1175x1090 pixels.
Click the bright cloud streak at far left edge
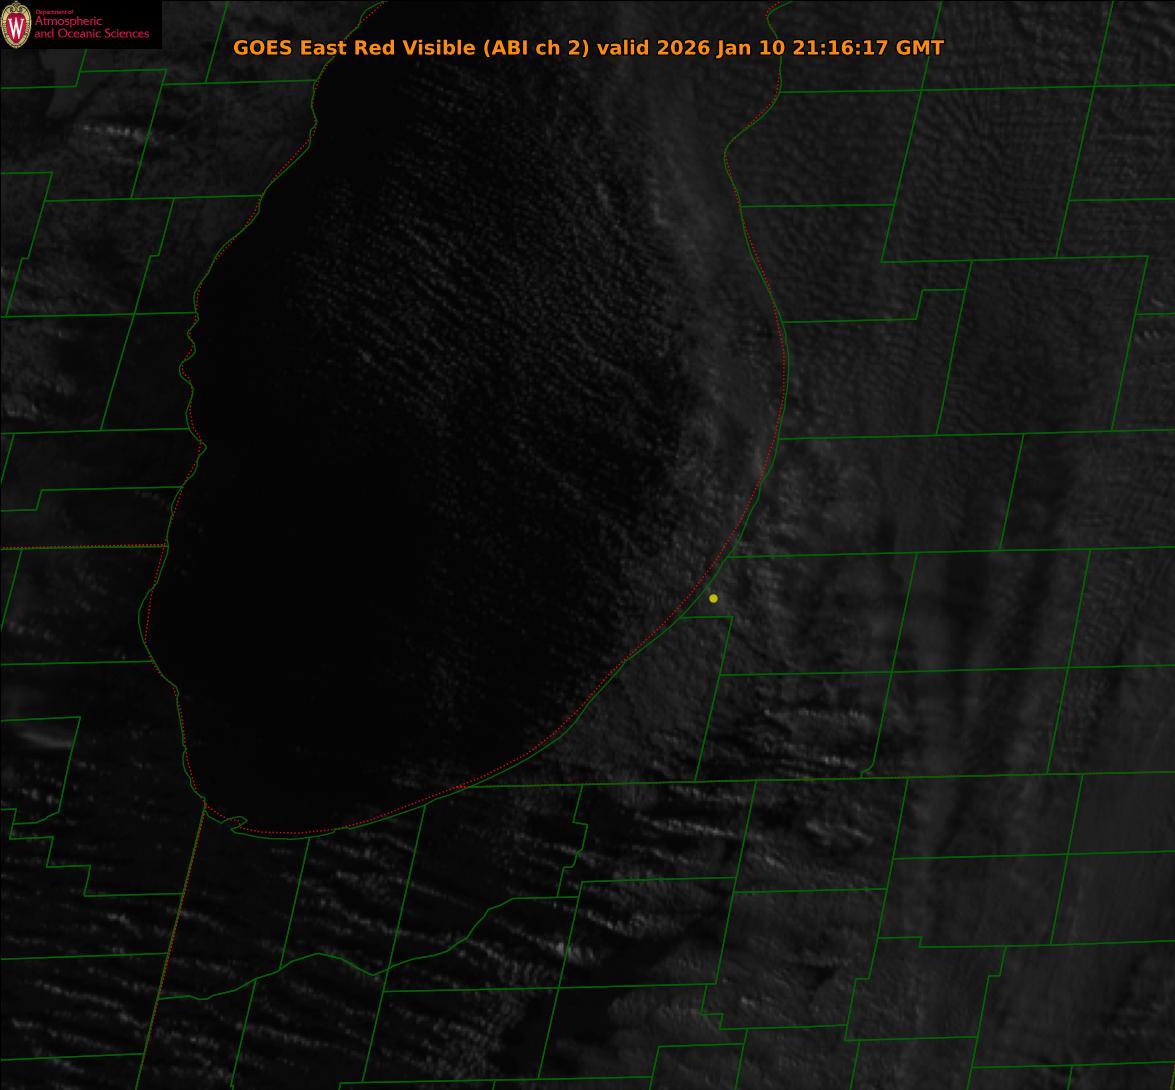40,740
